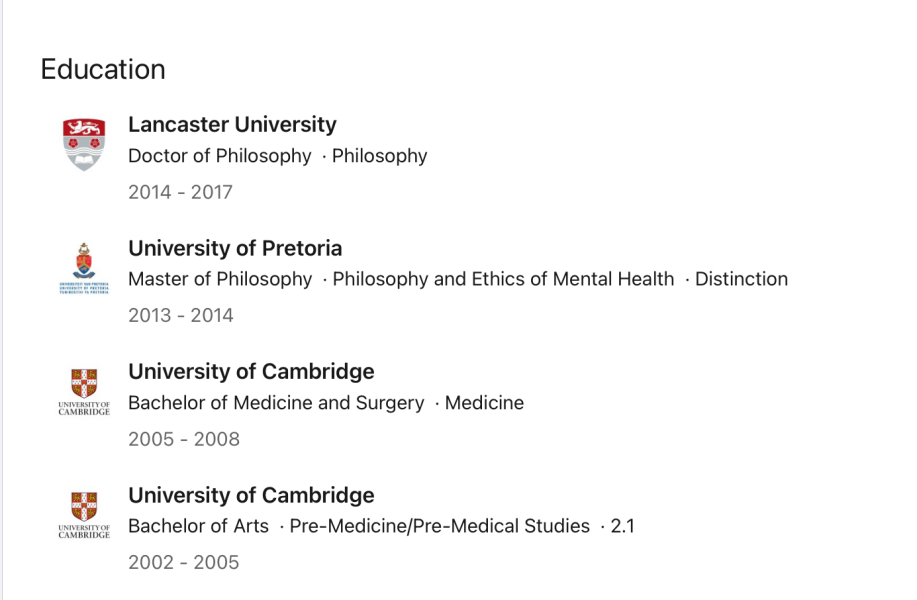Click the Distinction grade label
The width and height of the screenshot is (917, 600).
click(741, 279)
